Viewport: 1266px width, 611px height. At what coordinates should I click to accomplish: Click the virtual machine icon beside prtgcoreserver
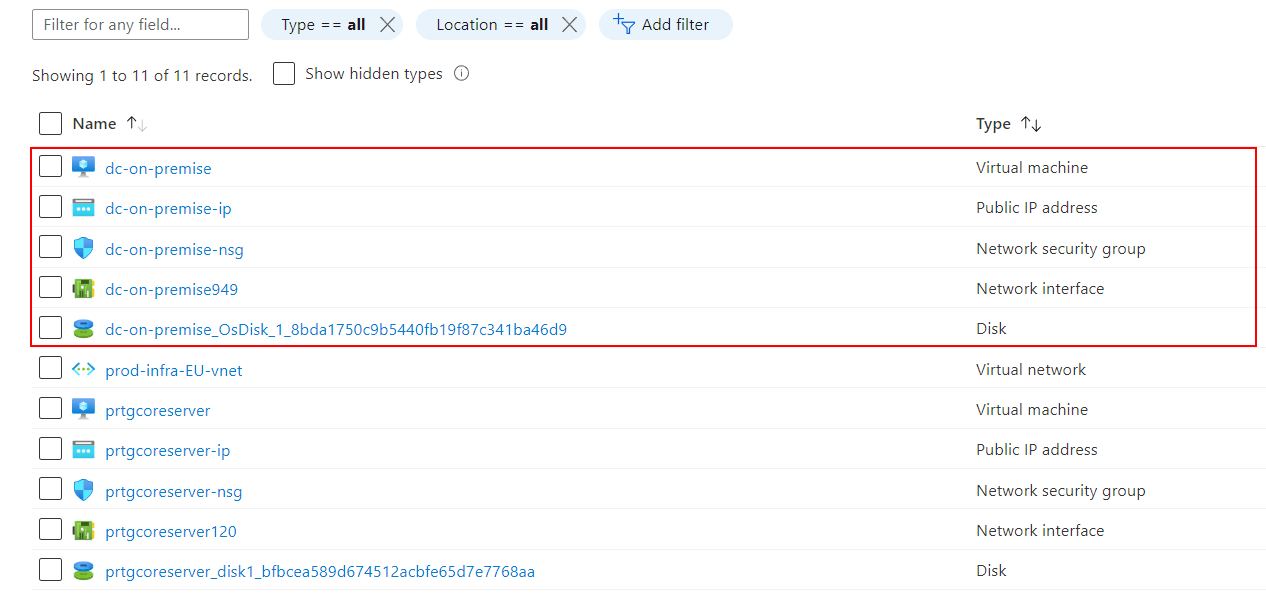(83, 409)
